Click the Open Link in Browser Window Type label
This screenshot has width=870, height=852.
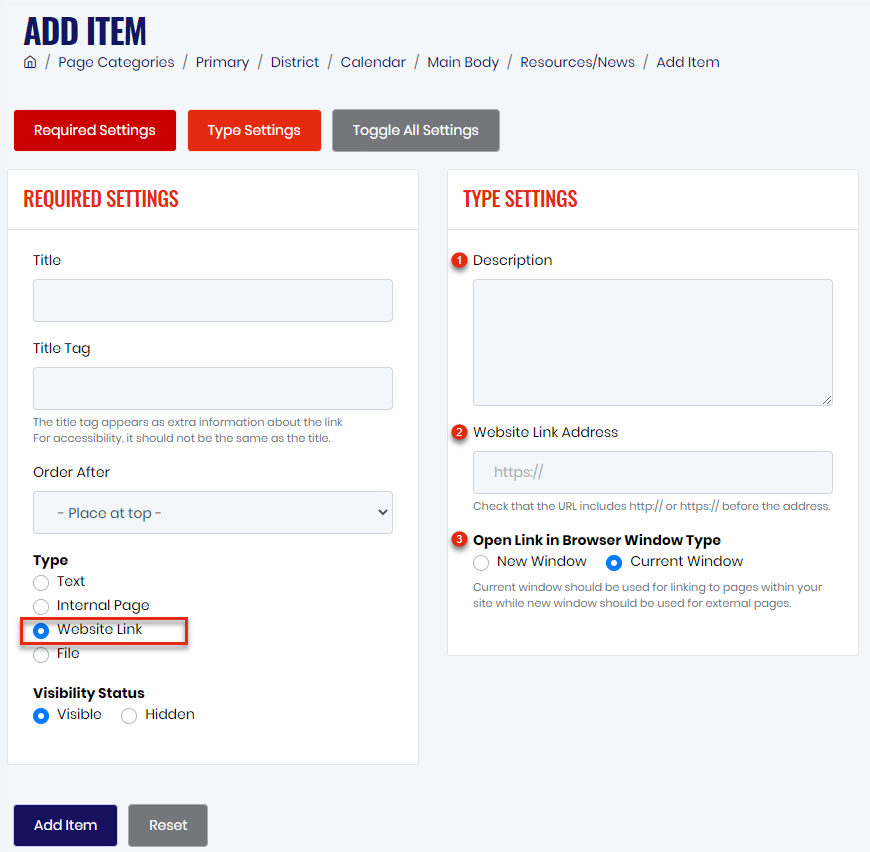pyautogui.click(x=596, y=540)
